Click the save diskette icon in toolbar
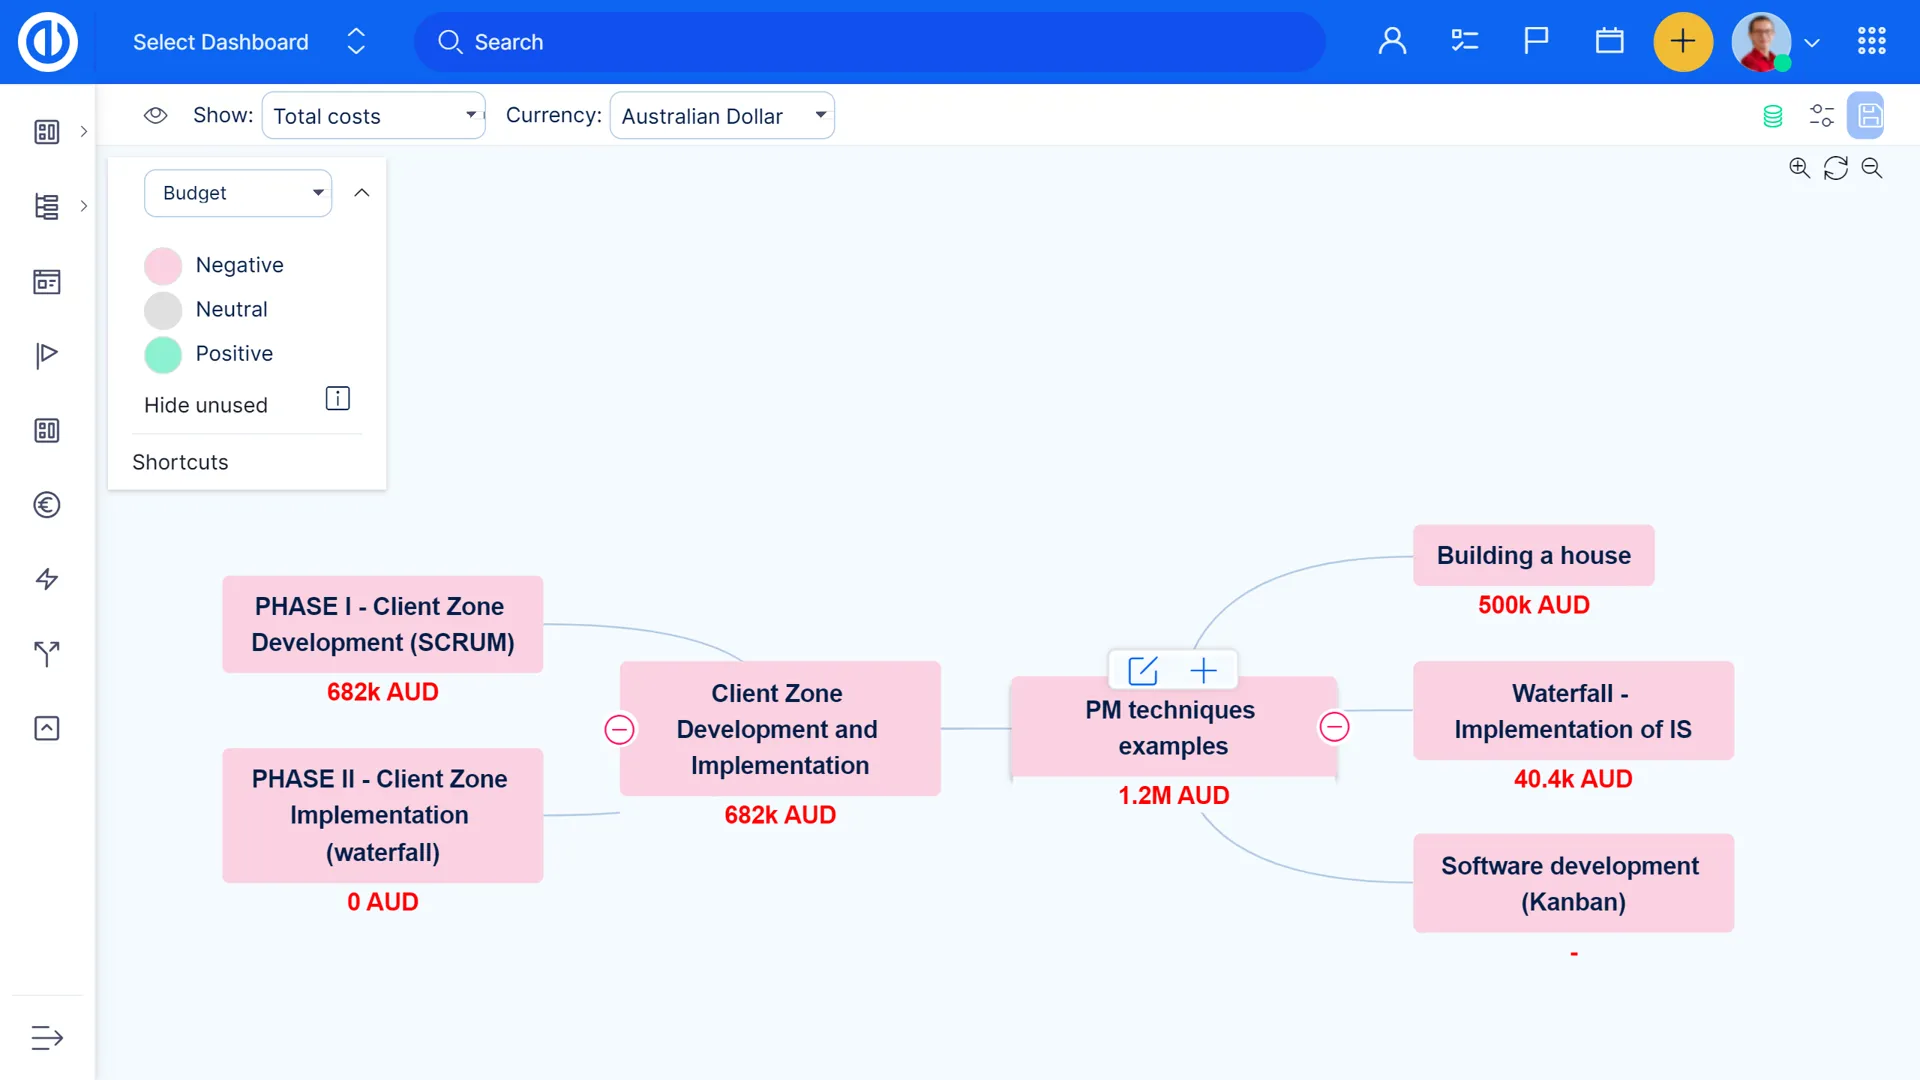1920x1080 pixels. [x=1867, y=116]
